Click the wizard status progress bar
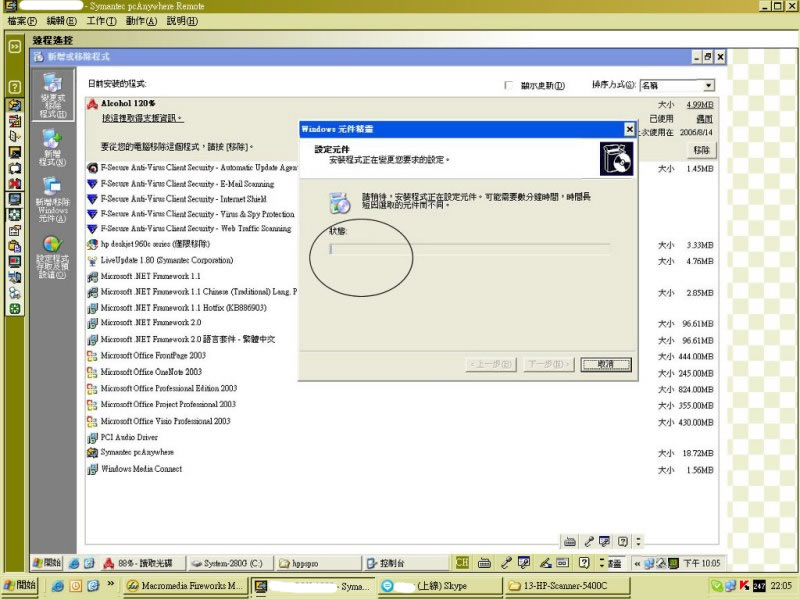This screenshot has width=800, height=600. (x=469, y=249)
